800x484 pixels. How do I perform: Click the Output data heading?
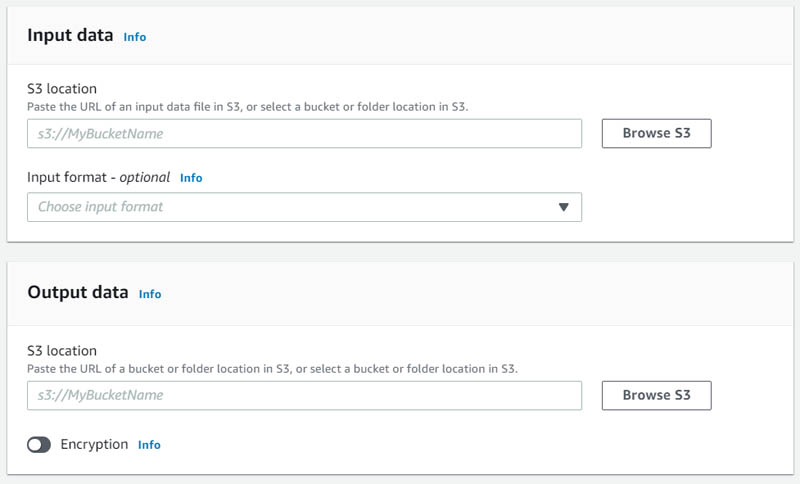click(78, 292)
